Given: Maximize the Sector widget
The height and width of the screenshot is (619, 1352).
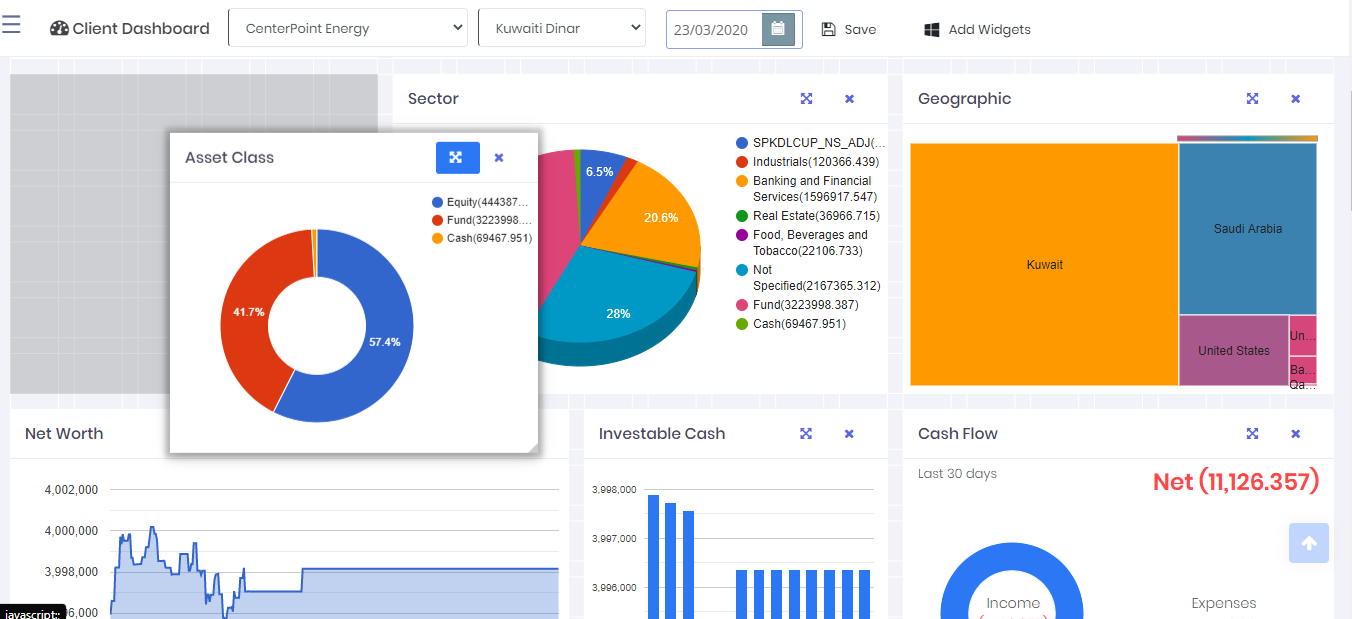Looking at the screenshot, I should click(x=806, y=99).
